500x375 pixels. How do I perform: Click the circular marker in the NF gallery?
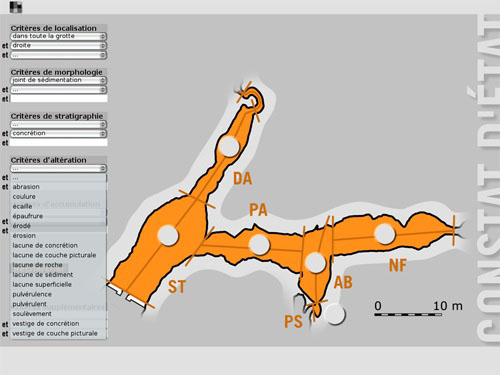[385, 234]
